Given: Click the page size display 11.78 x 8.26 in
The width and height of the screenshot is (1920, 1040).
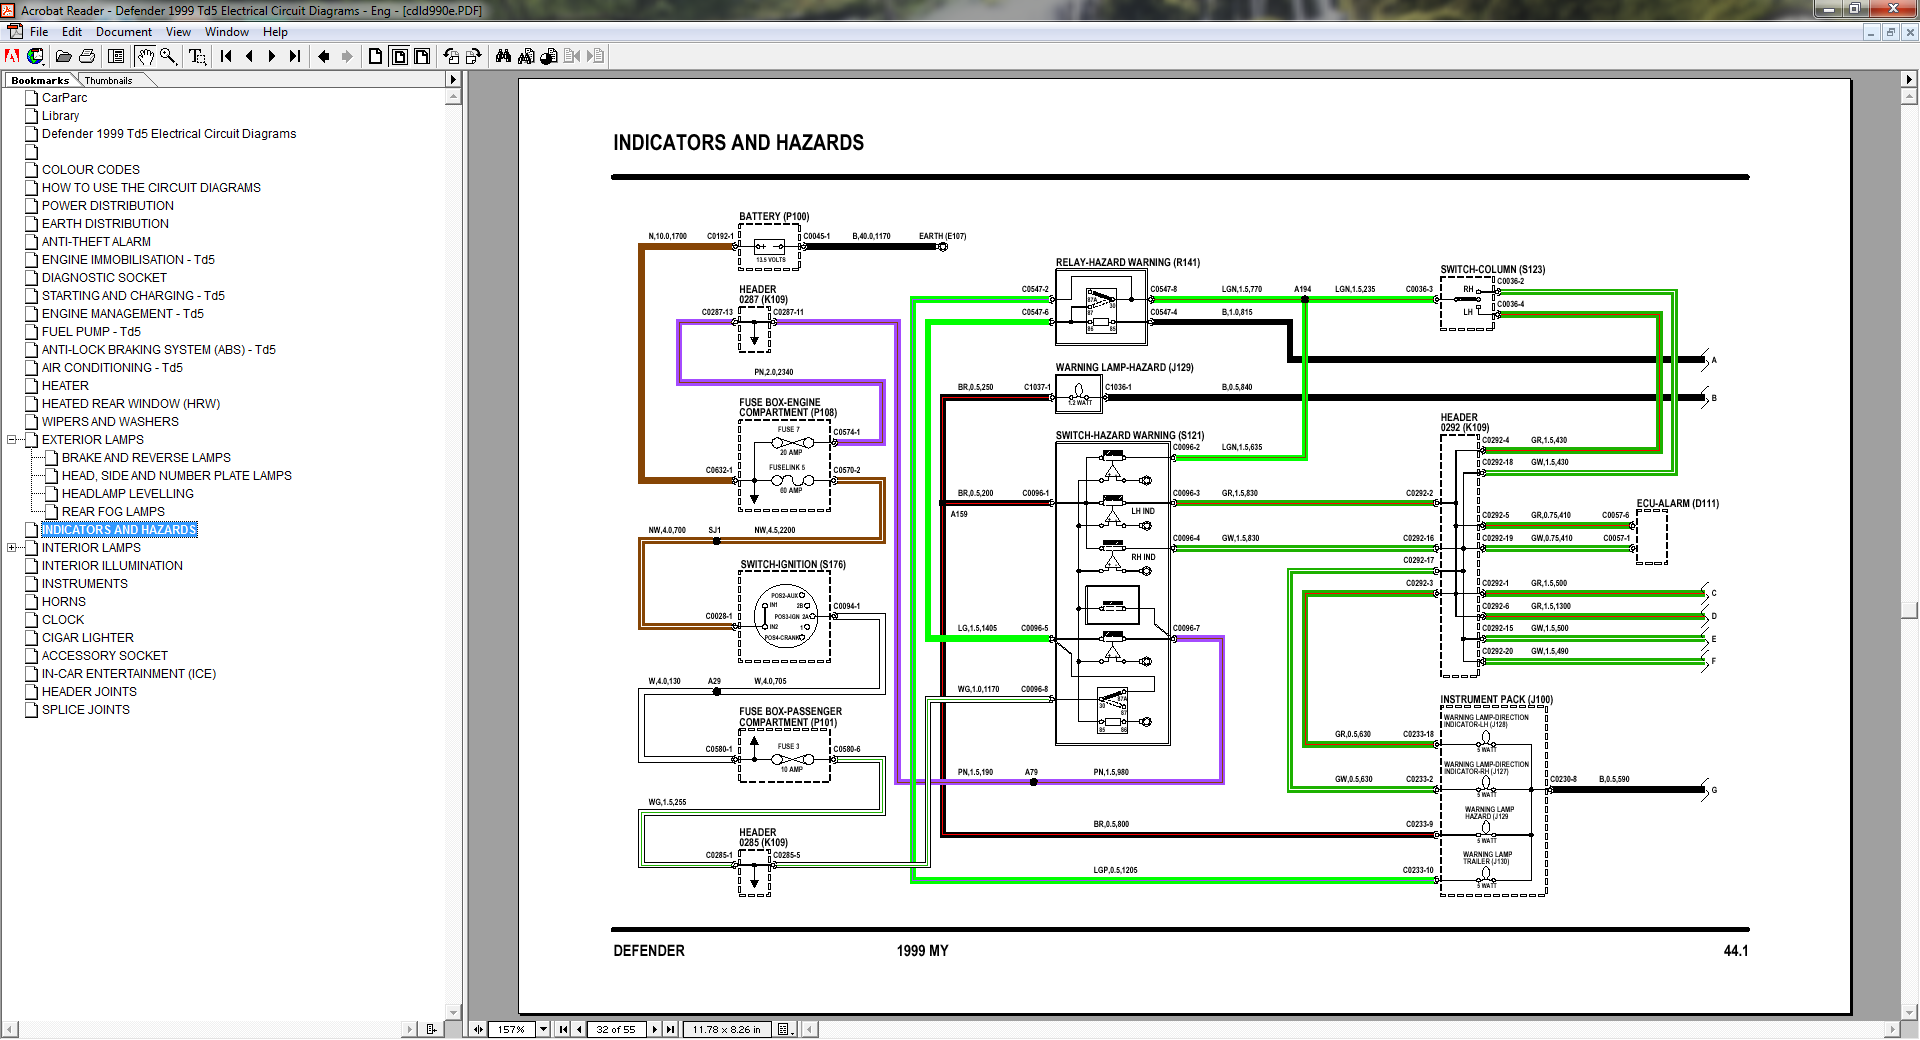Looking at the screenshot, I should [x=728, y=1029].
